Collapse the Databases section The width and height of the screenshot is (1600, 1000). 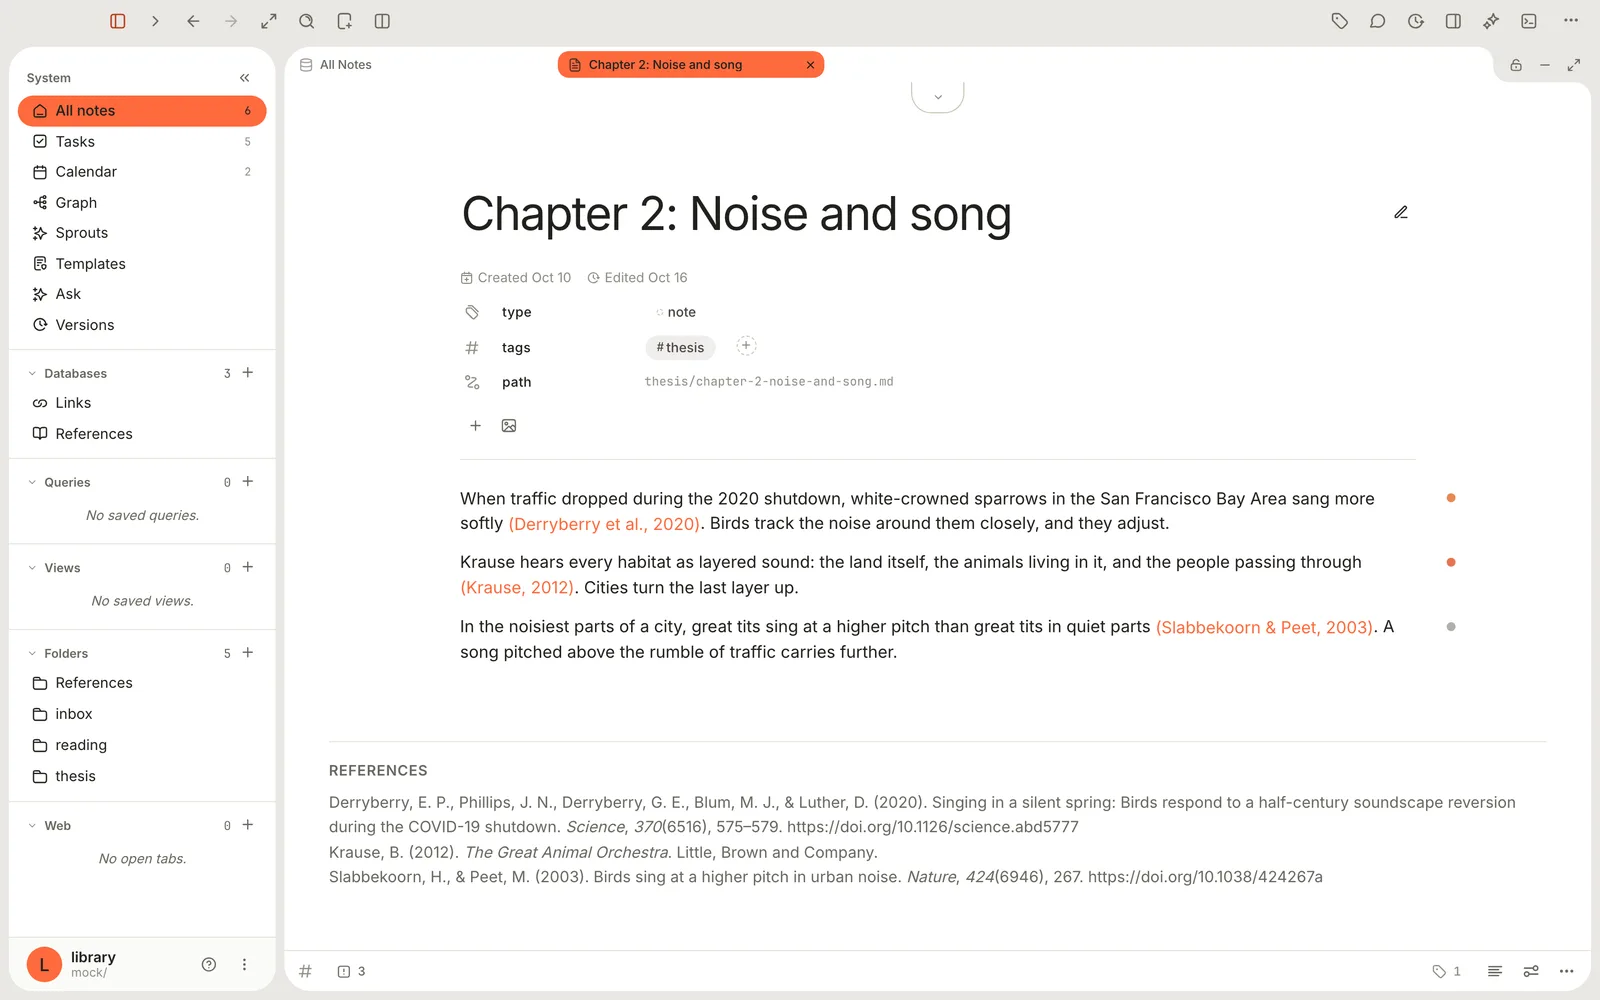pyautogui.click(x=32, y=374)
